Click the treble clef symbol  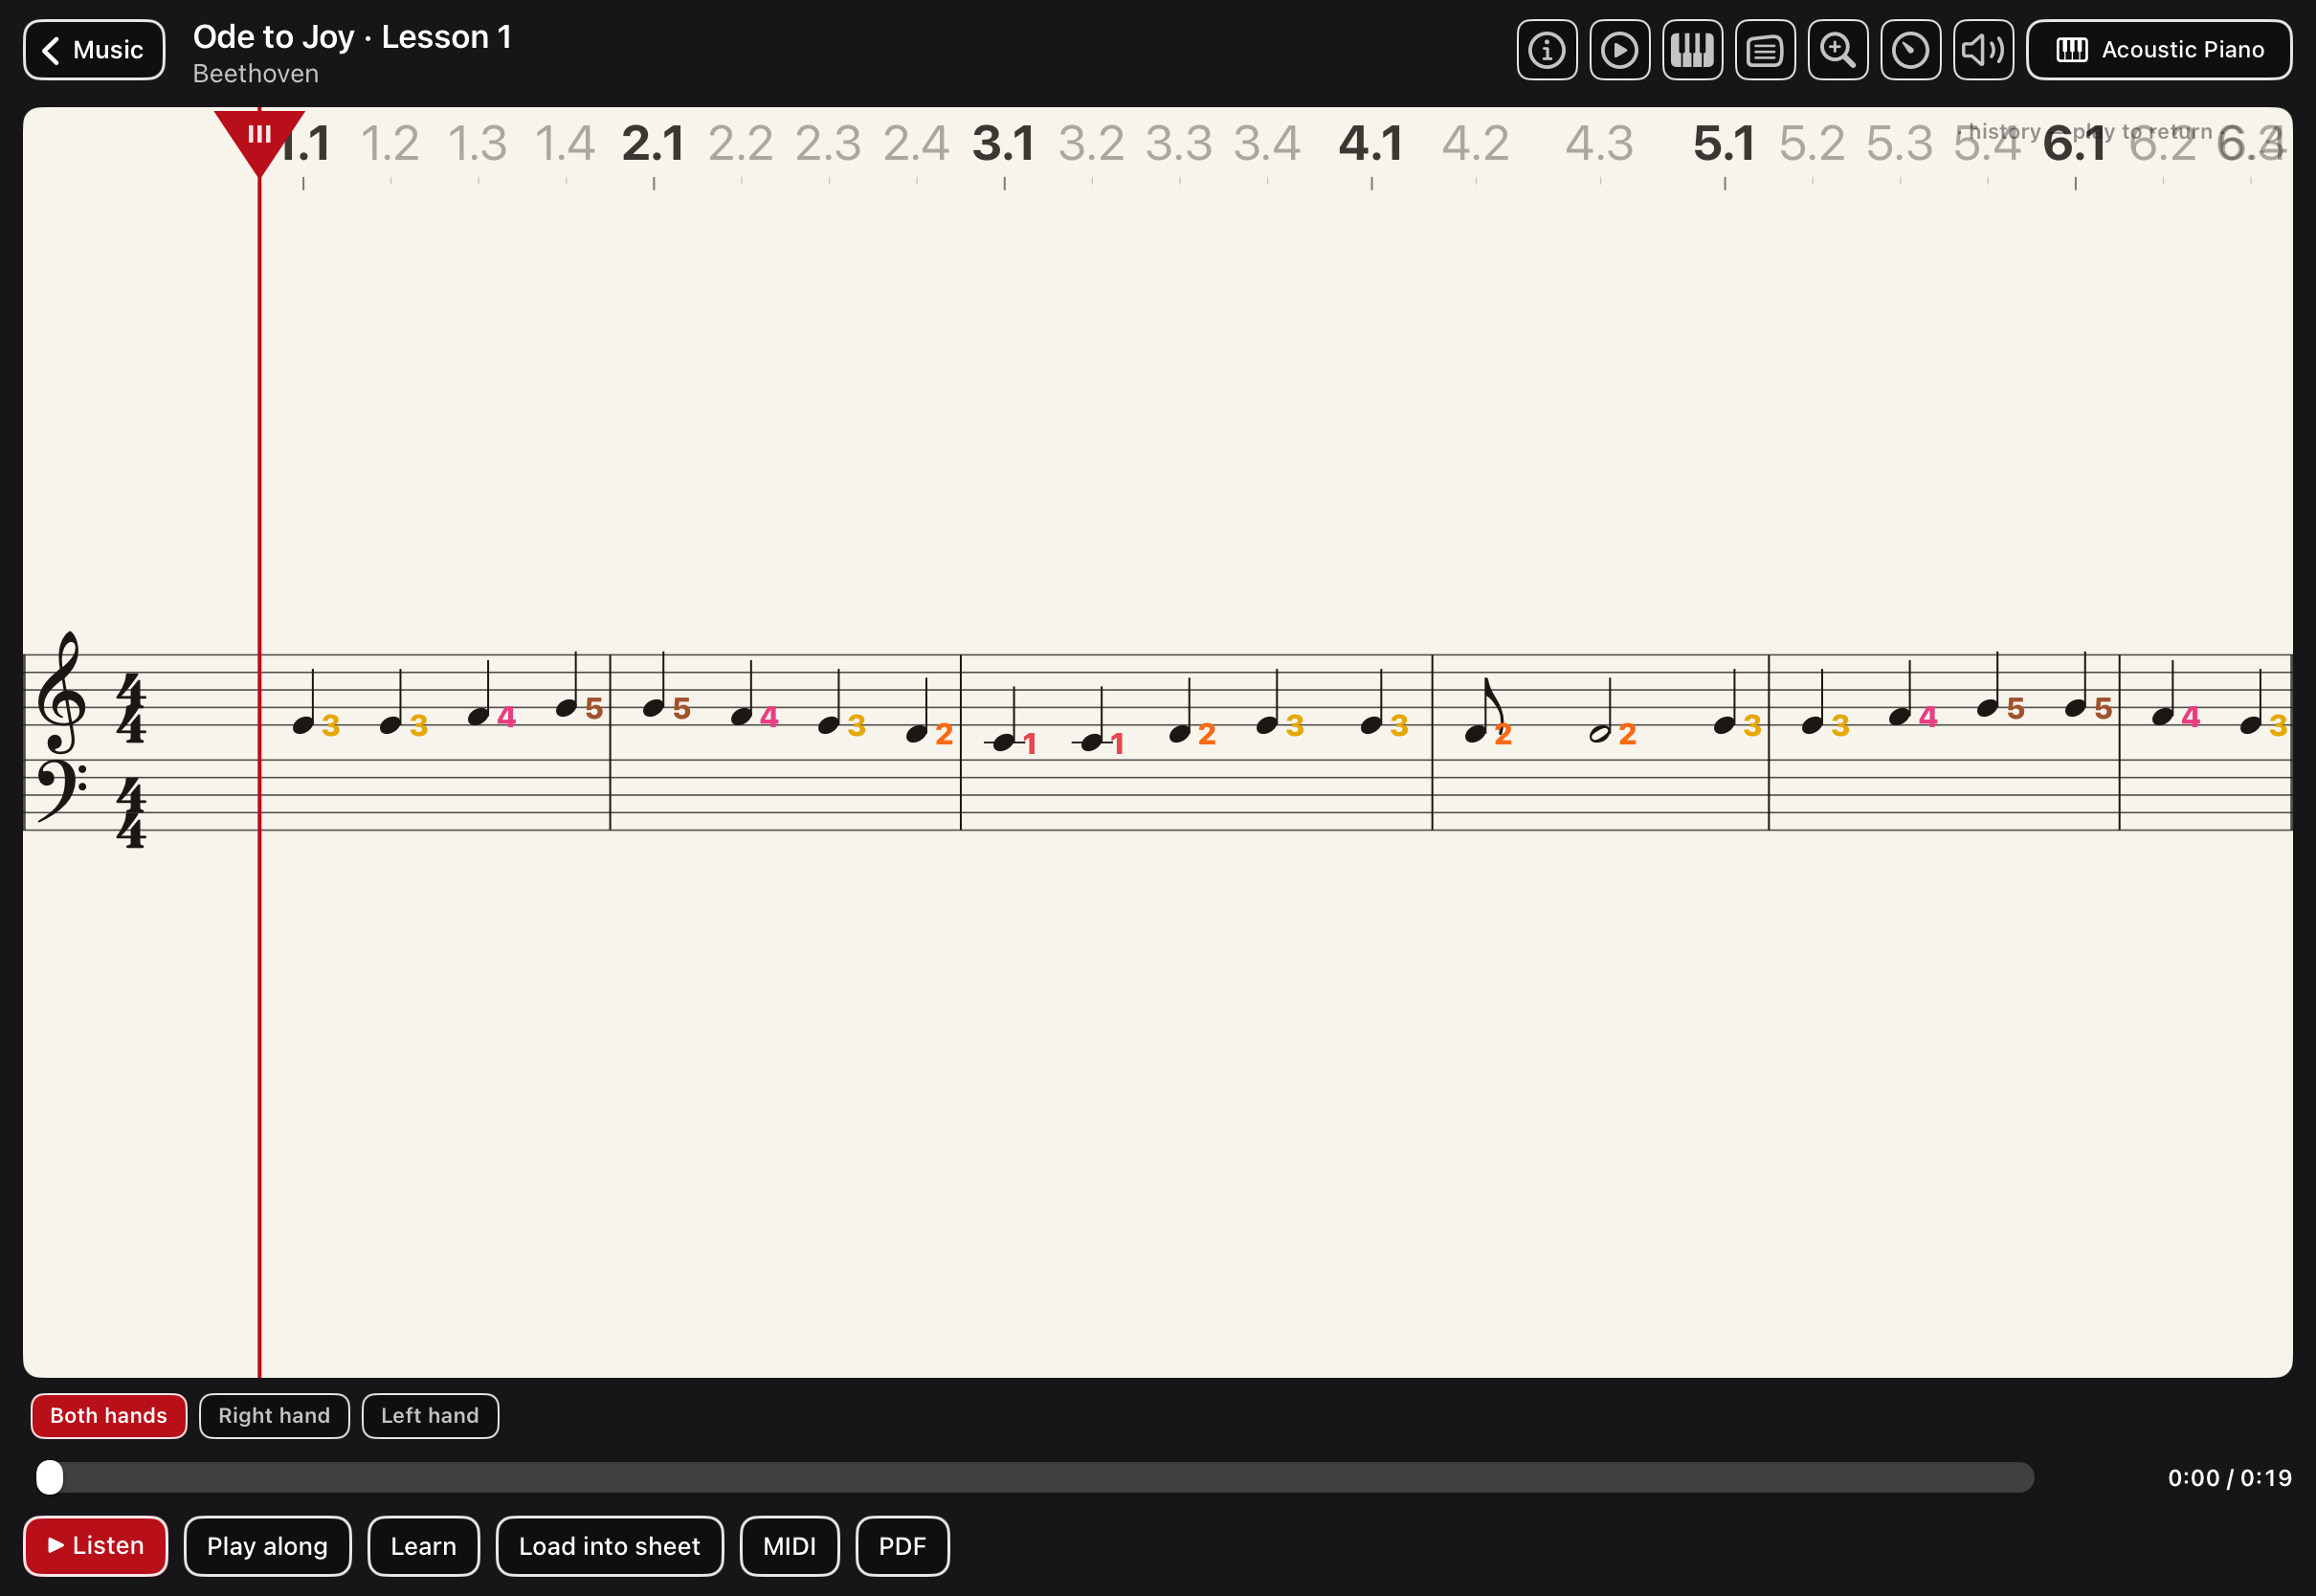[61, 692]
